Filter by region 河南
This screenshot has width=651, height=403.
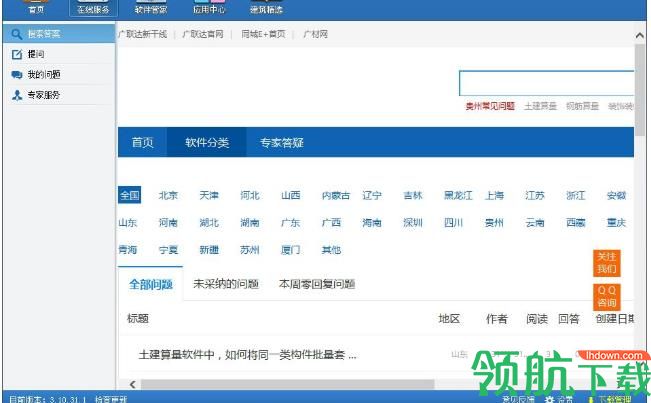(x=168, y=222)
